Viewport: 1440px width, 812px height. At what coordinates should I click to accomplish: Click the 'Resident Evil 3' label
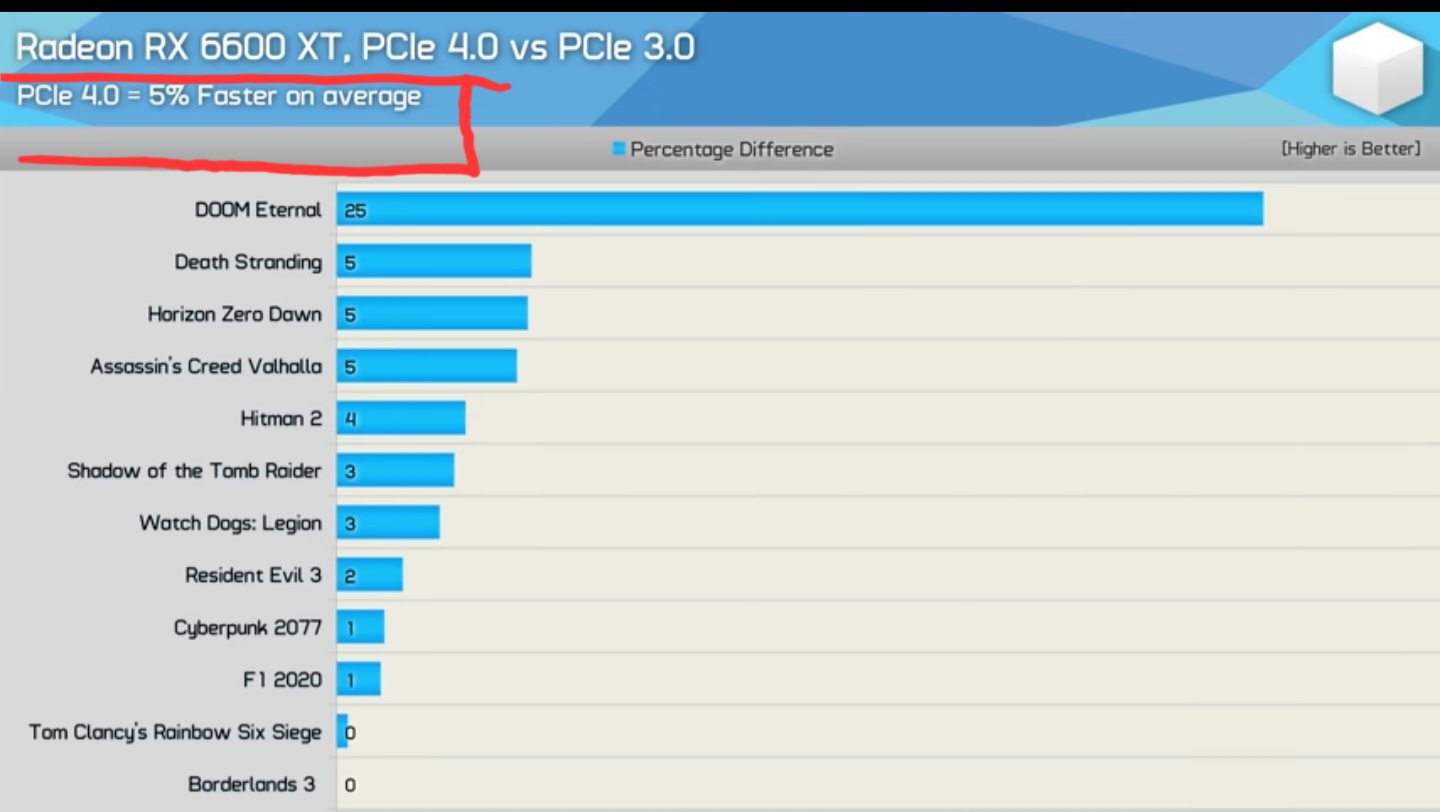point(253,575)
